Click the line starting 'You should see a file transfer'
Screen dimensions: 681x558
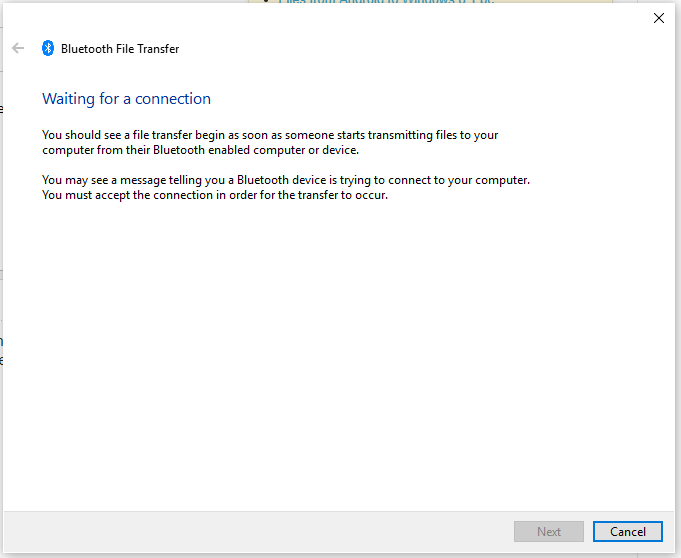[270, 135]
